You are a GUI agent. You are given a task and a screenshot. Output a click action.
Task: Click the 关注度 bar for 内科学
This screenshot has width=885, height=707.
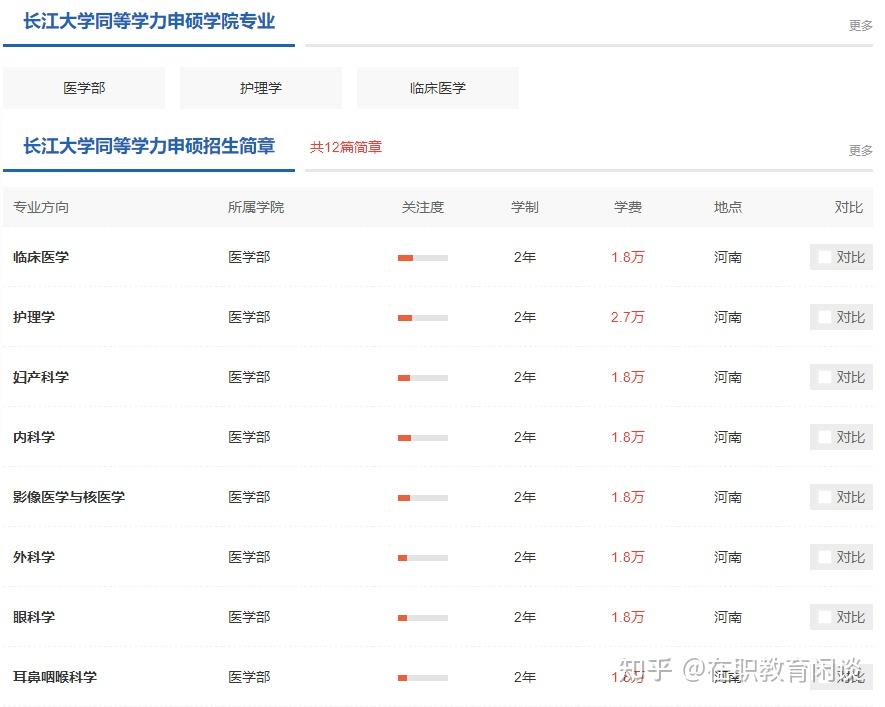(423, 438)
